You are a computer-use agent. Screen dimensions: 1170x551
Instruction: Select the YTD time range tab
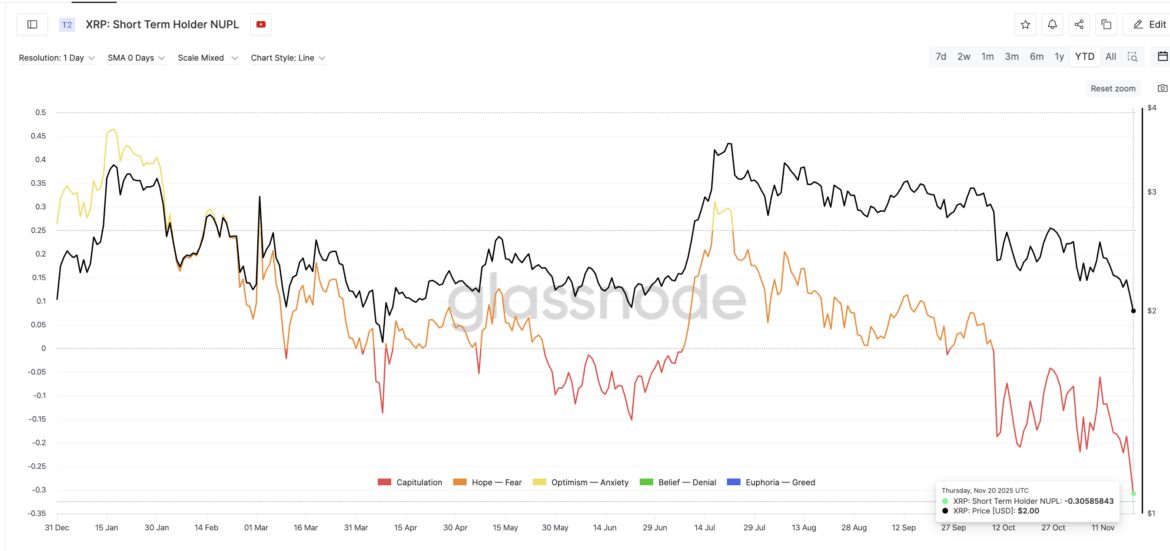tap(1084, 57)
